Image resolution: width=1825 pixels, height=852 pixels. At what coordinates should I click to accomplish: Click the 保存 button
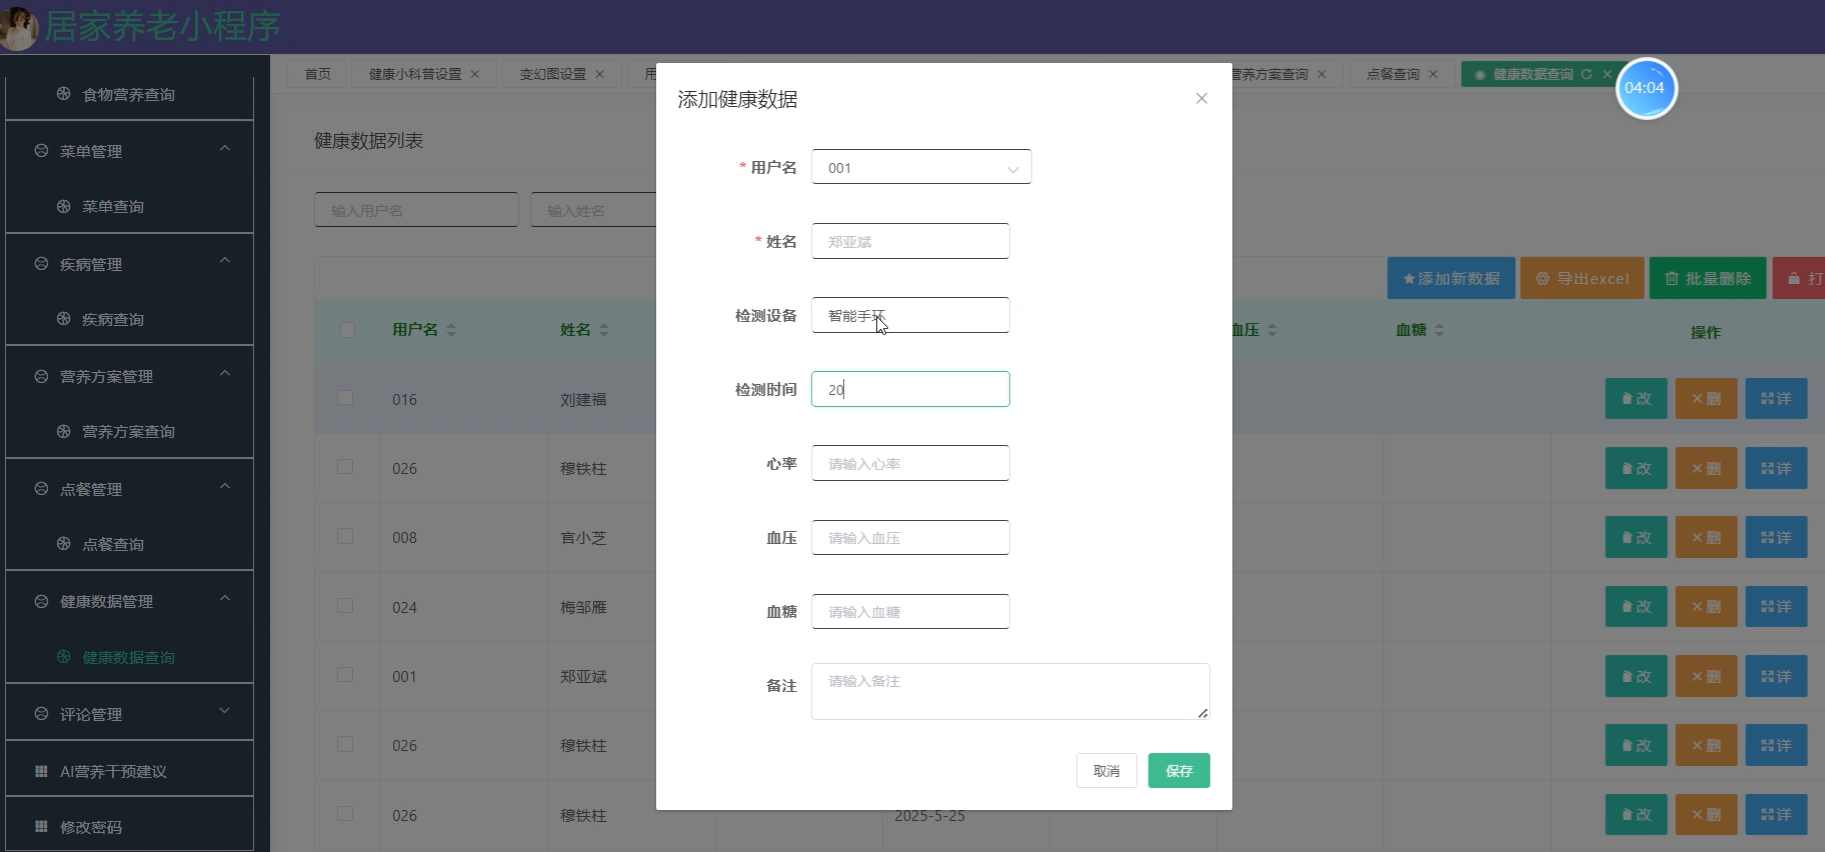tap(1179, 770)
